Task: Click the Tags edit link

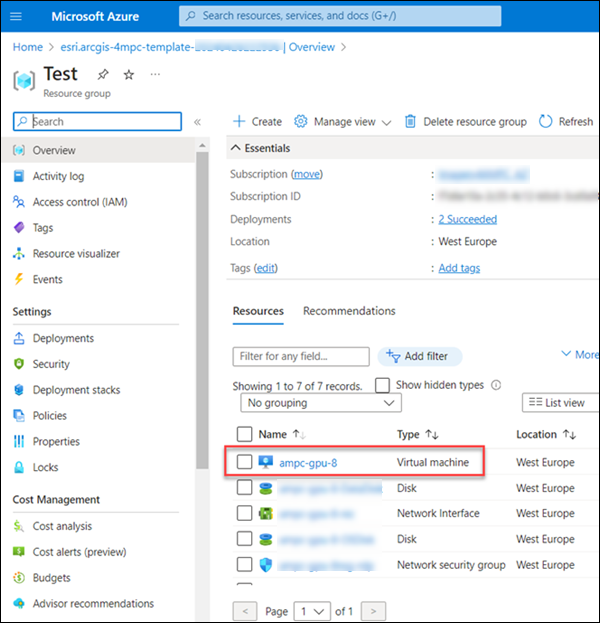Action: click(x=265, y=268)
